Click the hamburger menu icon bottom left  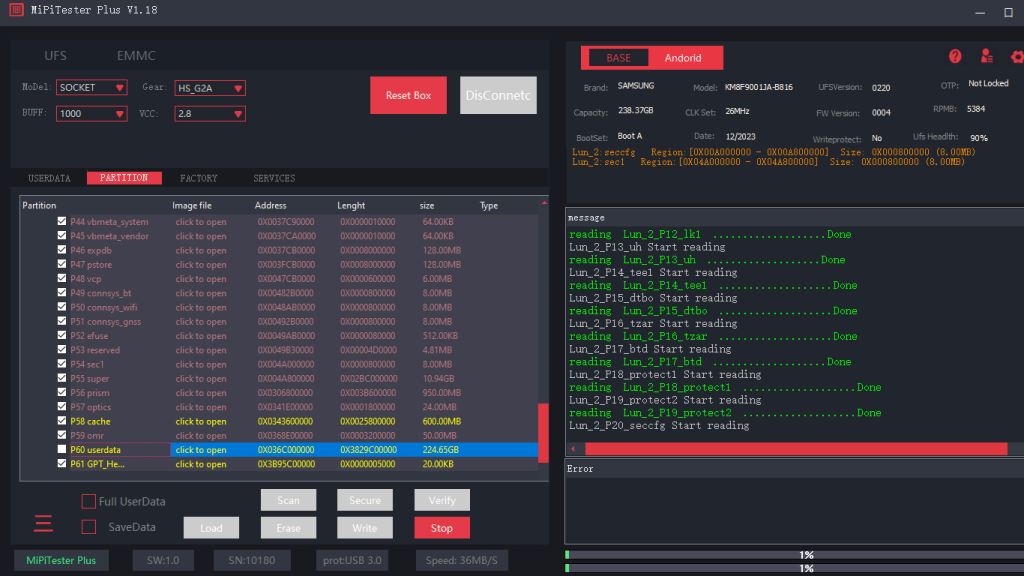point(42,523)
